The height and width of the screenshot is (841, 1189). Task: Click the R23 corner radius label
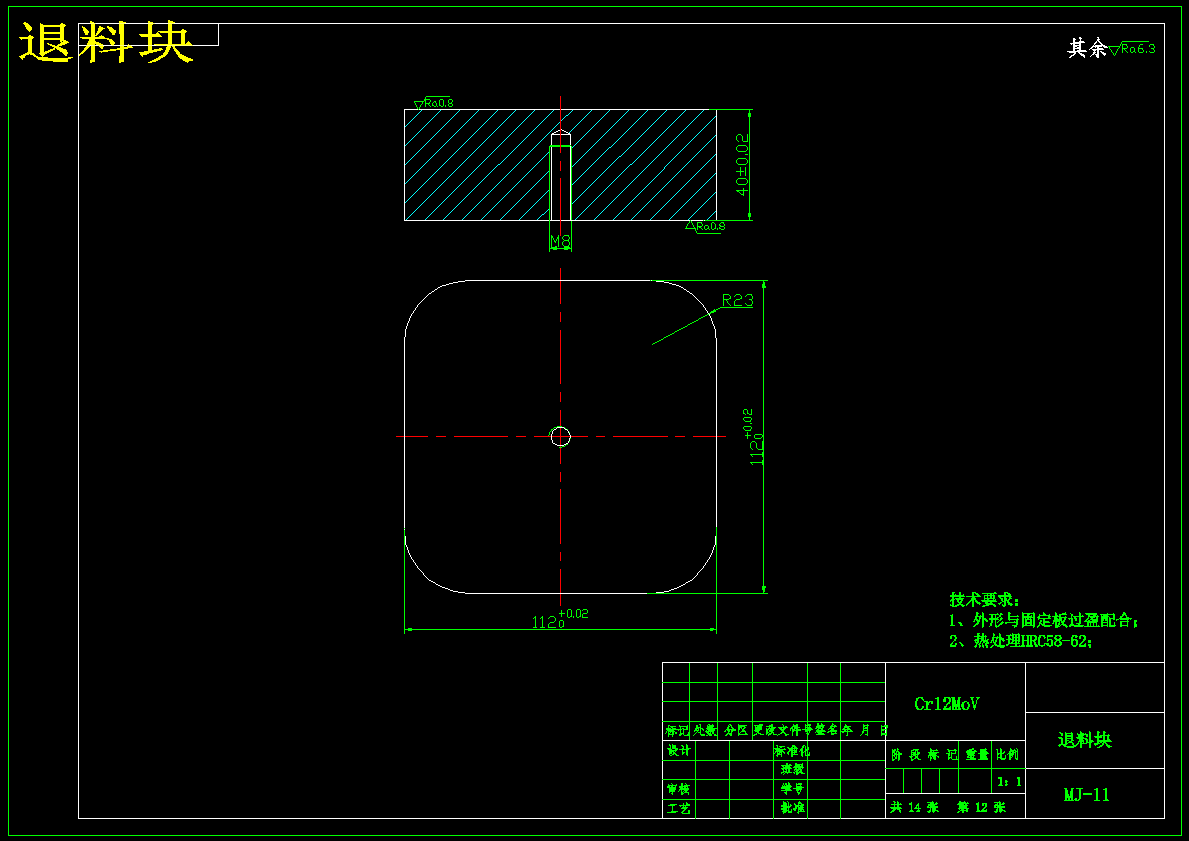pyautogui.click(x=737, y=300)
